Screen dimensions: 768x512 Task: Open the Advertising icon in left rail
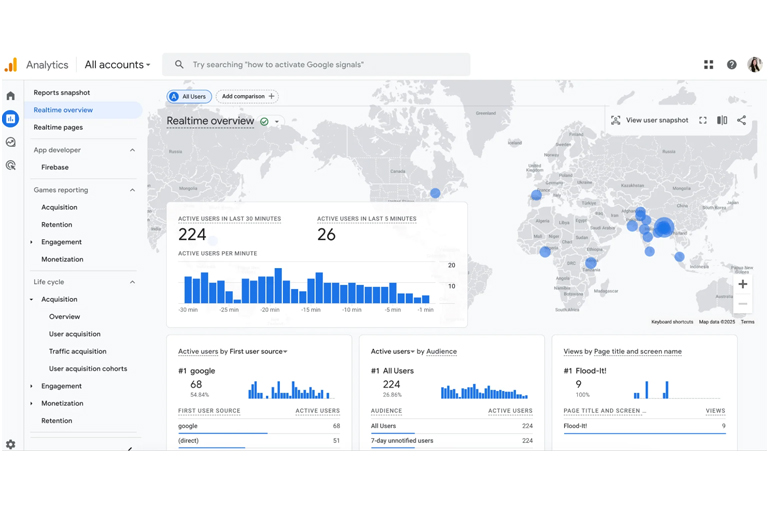pos(11,165)
